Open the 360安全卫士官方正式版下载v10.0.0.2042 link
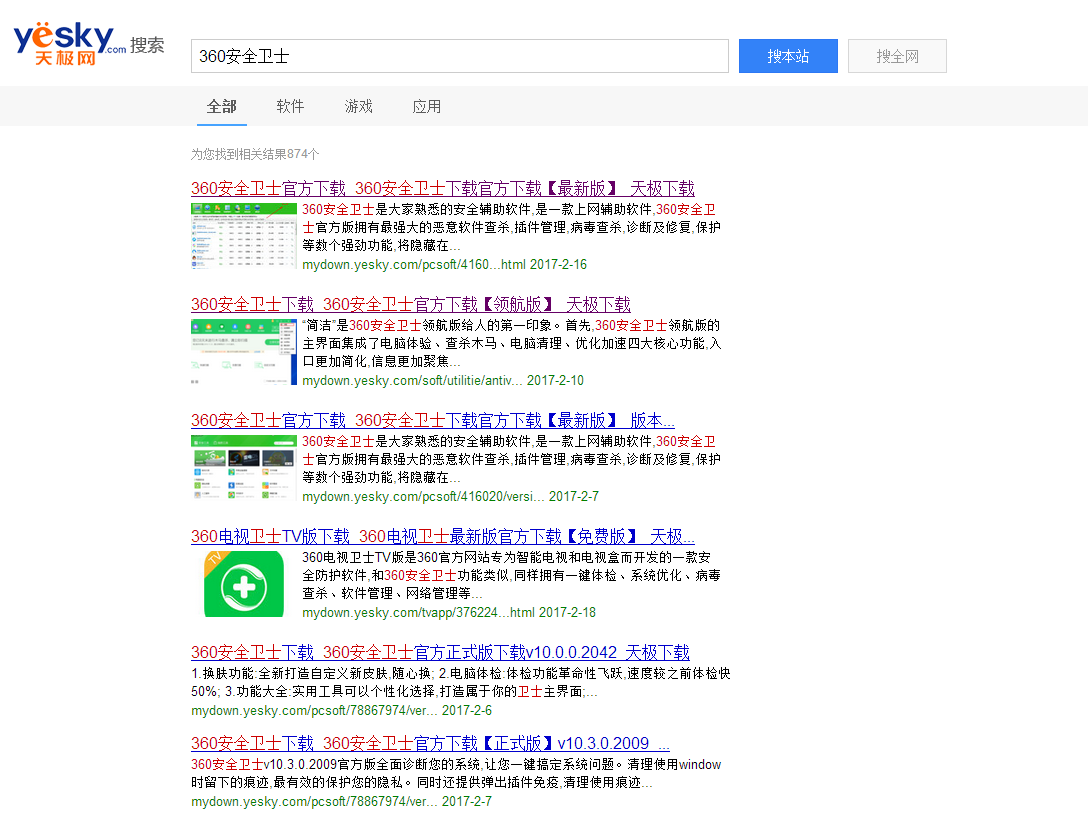 [x=440, y=652]
